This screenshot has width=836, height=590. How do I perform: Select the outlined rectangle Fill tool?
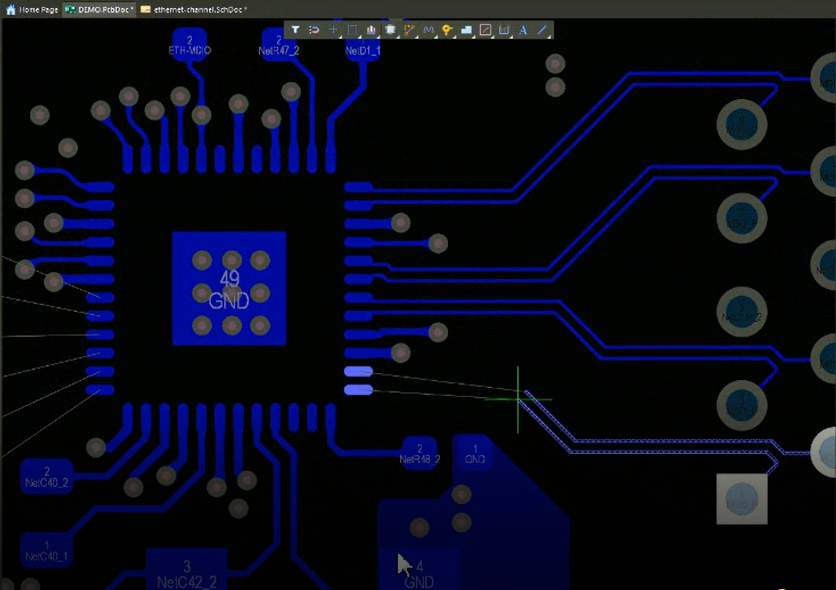point(486,30)
